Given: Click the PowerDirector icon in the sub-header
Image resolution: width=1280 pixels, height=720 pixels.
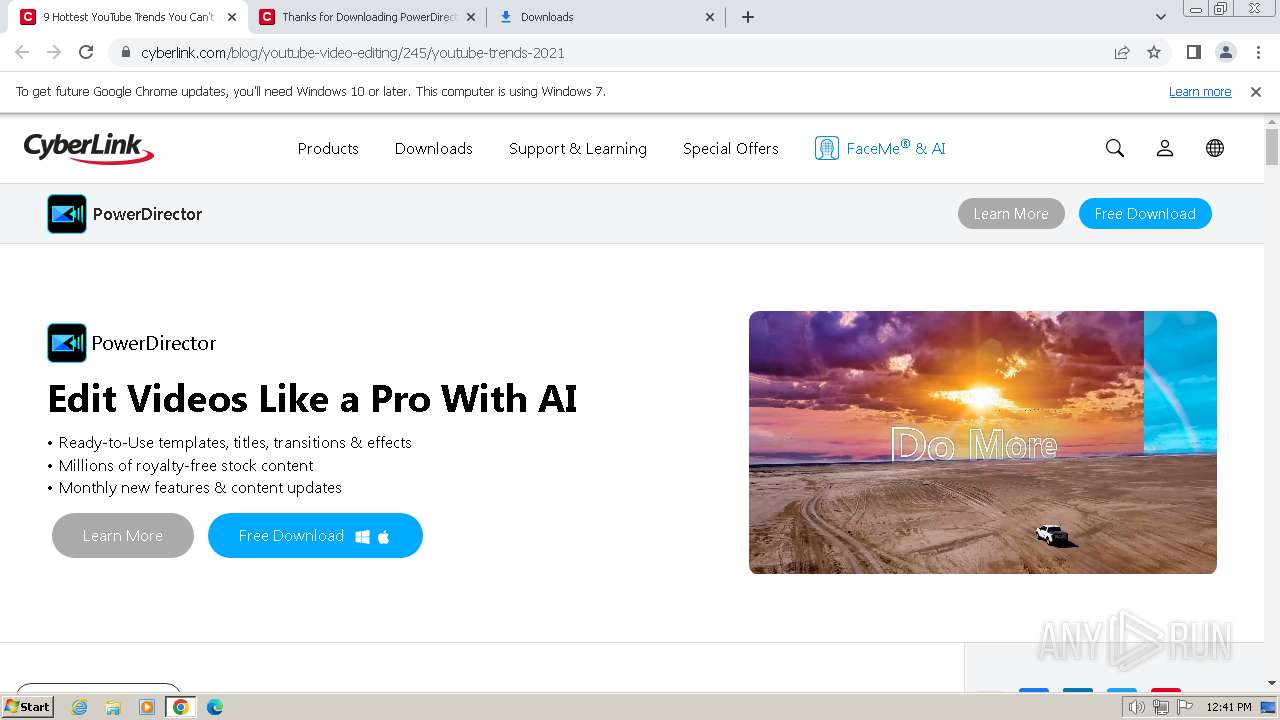Looking at the screenshot, I should click(67, 214).
